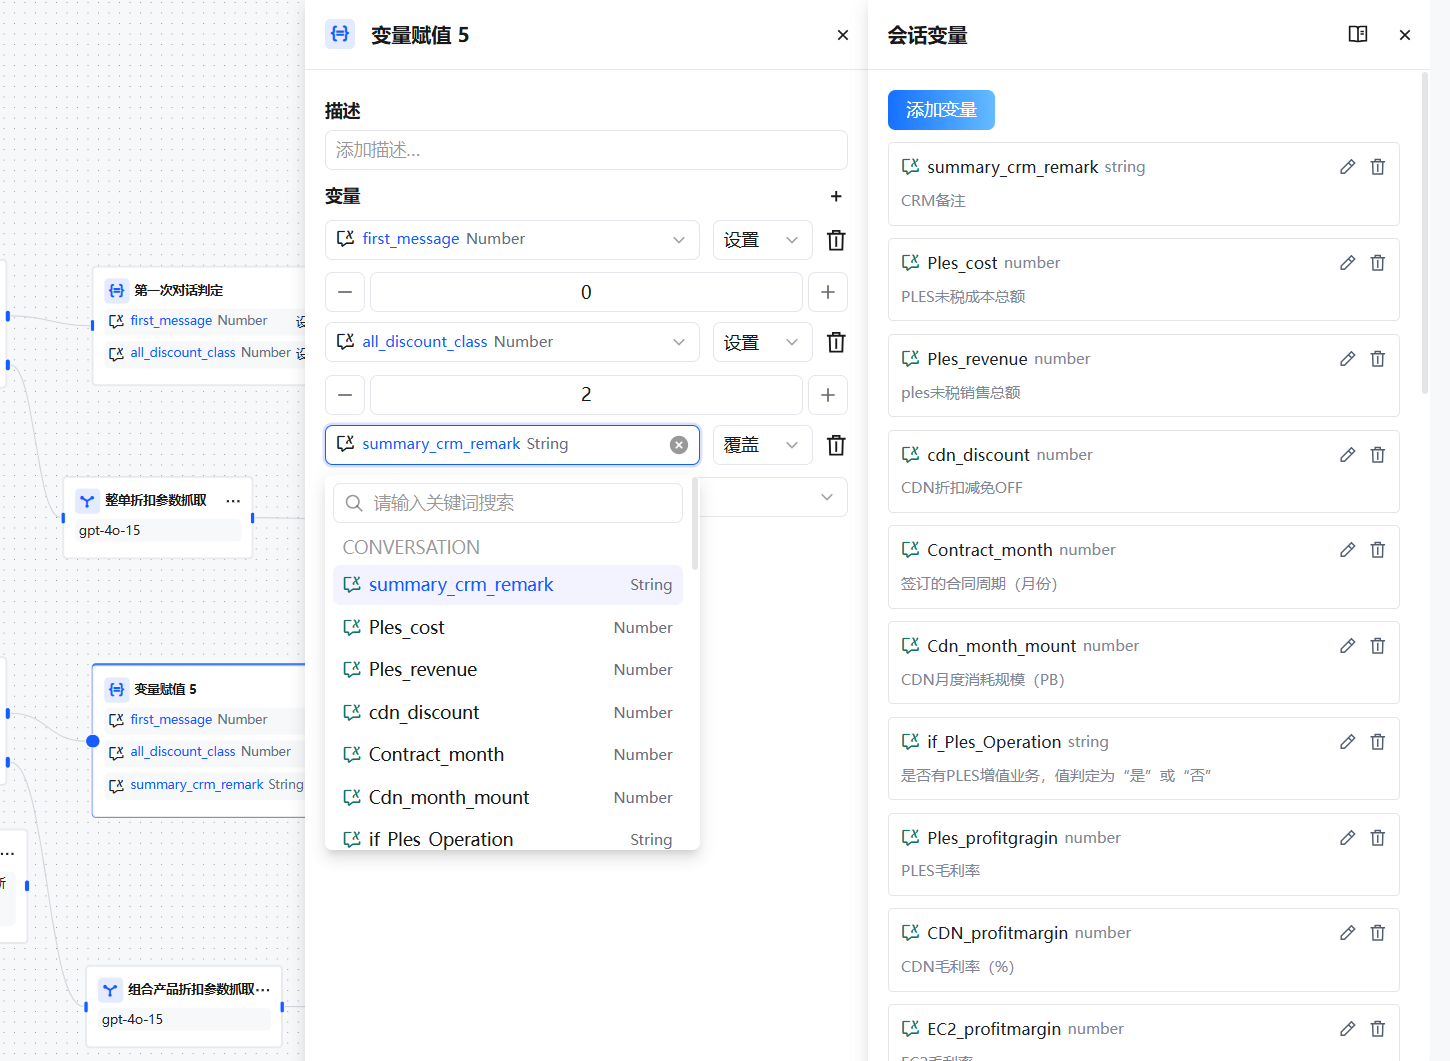Click the 添加描述 description field
Screen dimensions: 1450x1061
[586, 150]
